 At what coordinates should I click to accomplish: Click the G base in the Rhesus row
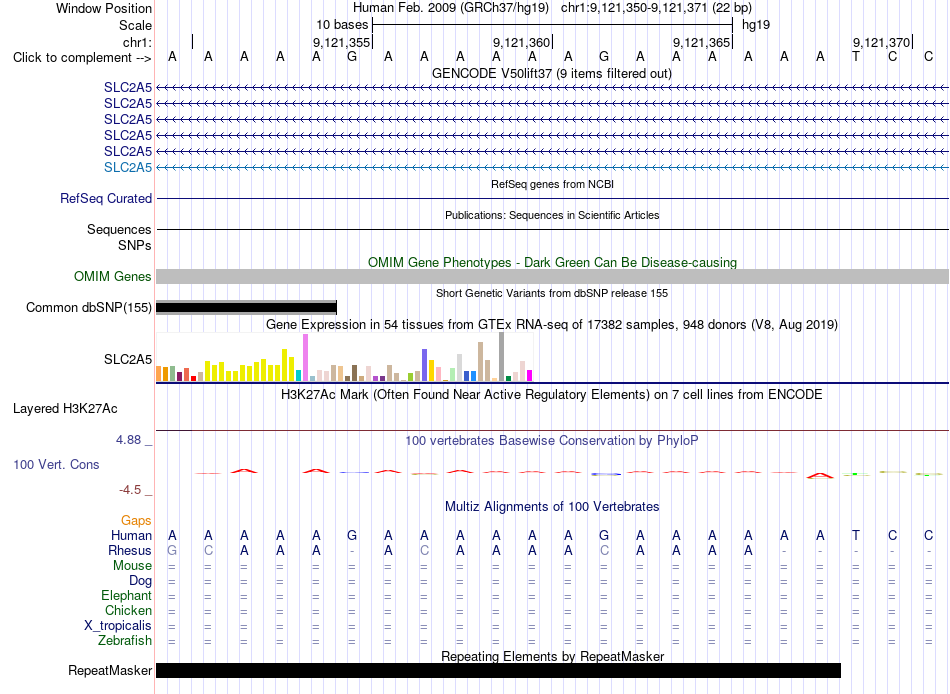point(172,550)
